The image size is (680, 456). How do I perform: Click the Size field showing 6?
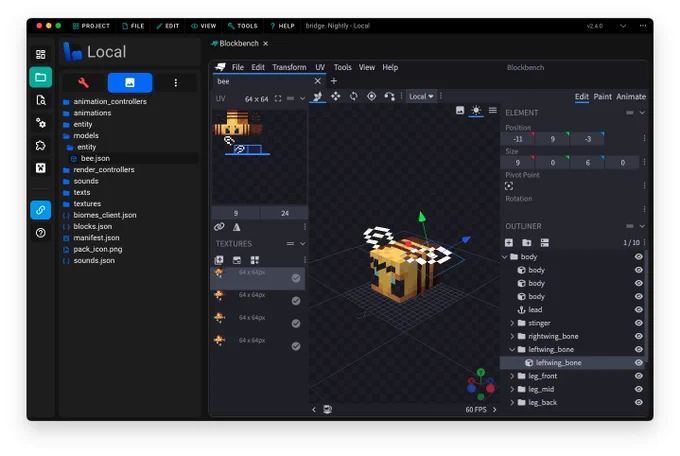(x=588, y=163)
